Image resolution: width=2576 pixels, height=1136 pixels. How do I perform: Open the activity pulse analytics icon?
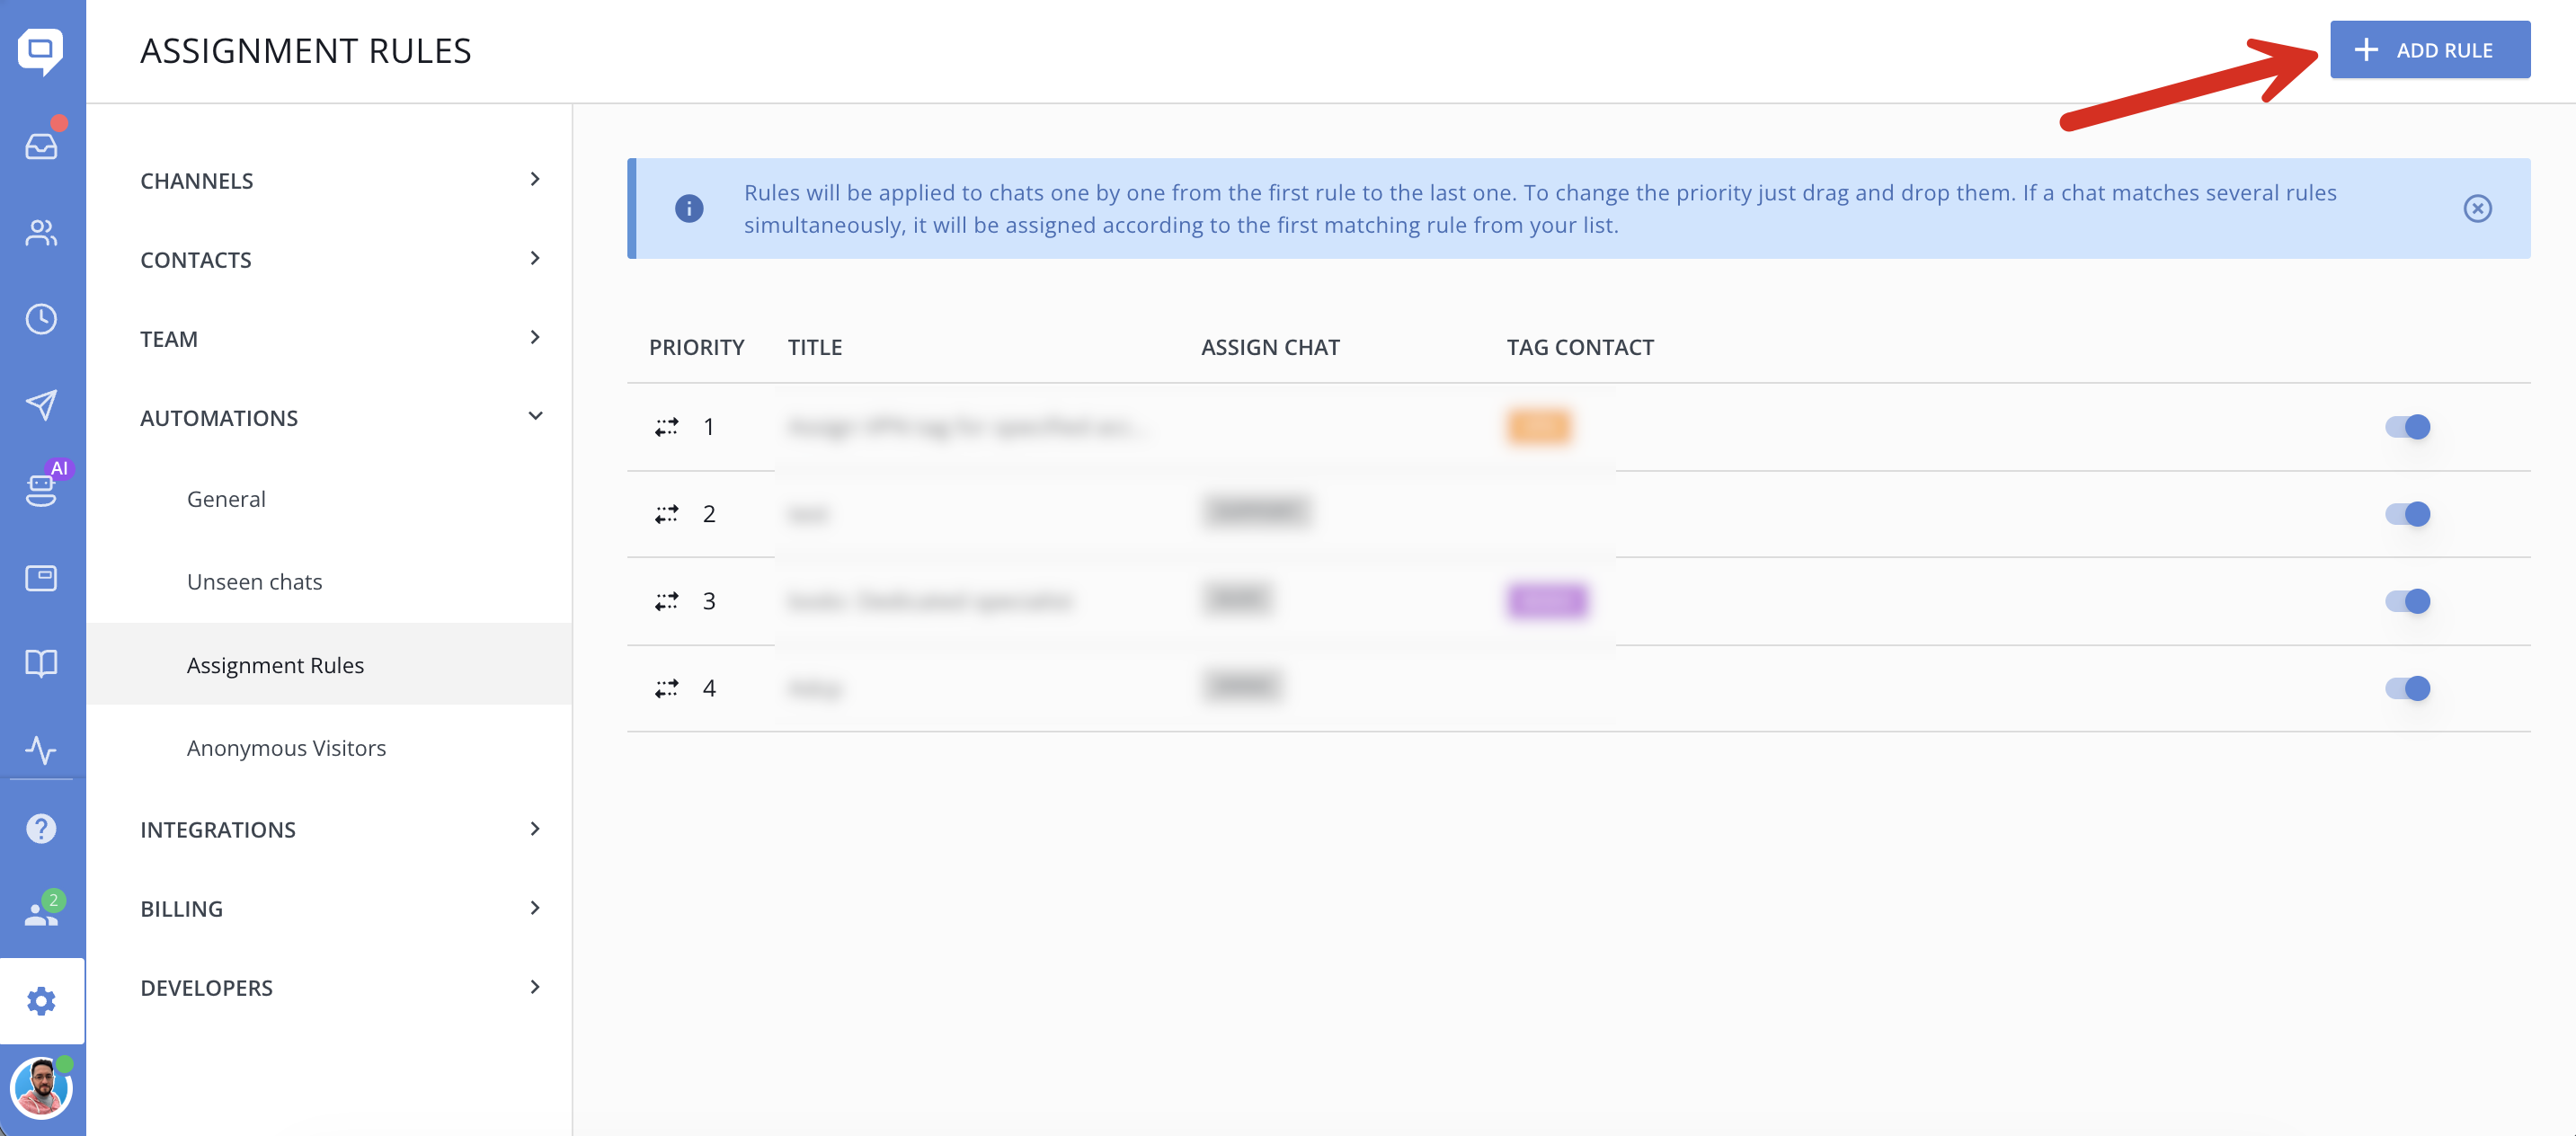41,749
